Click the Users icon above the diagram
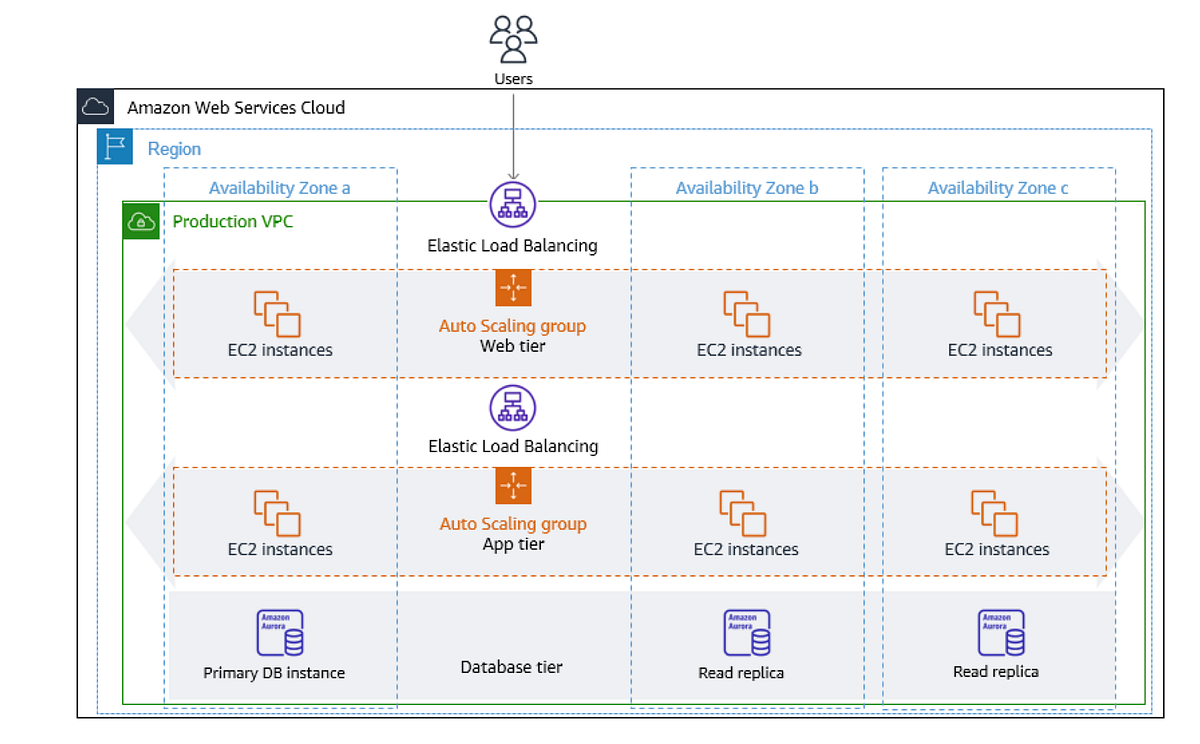1200x744 pixels. (x=513, y=40)
